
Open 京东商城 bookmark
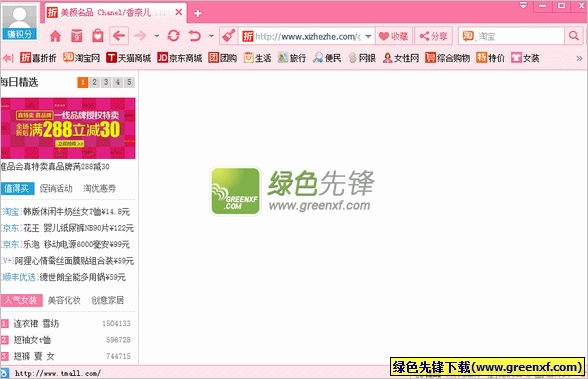[x=180, y=58]
